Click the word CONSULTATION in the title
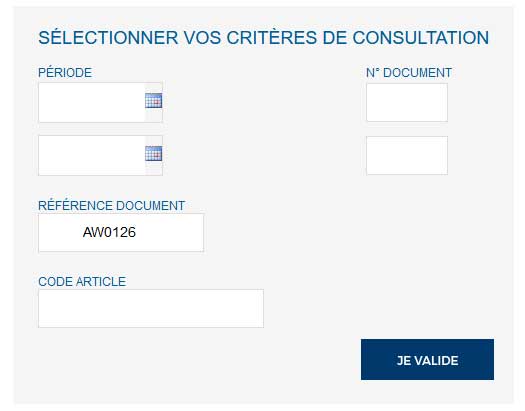 point(421,37)
